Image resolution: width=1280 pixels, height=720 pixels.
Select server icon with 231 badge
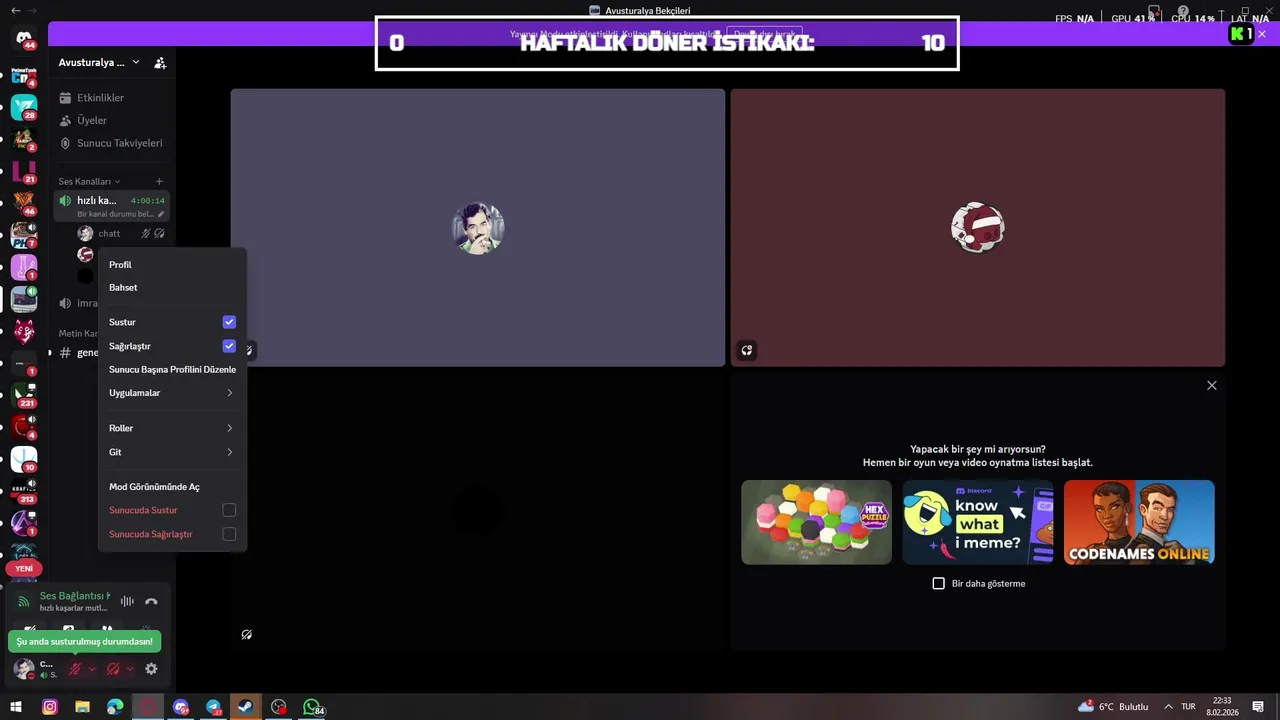click(x=24, y=395)
